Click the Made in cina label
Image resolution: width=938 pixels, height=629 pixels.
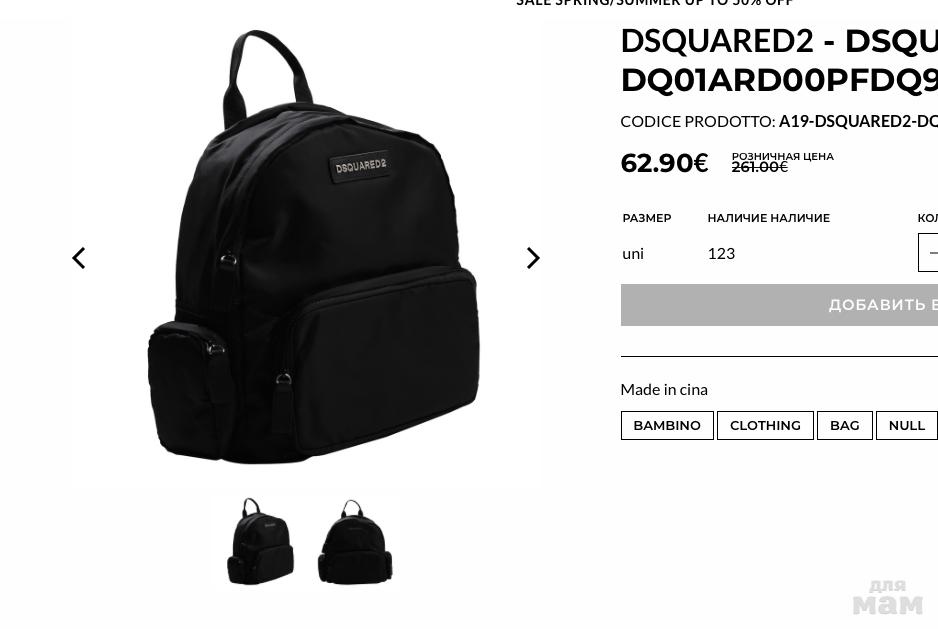tap(664, 390)
